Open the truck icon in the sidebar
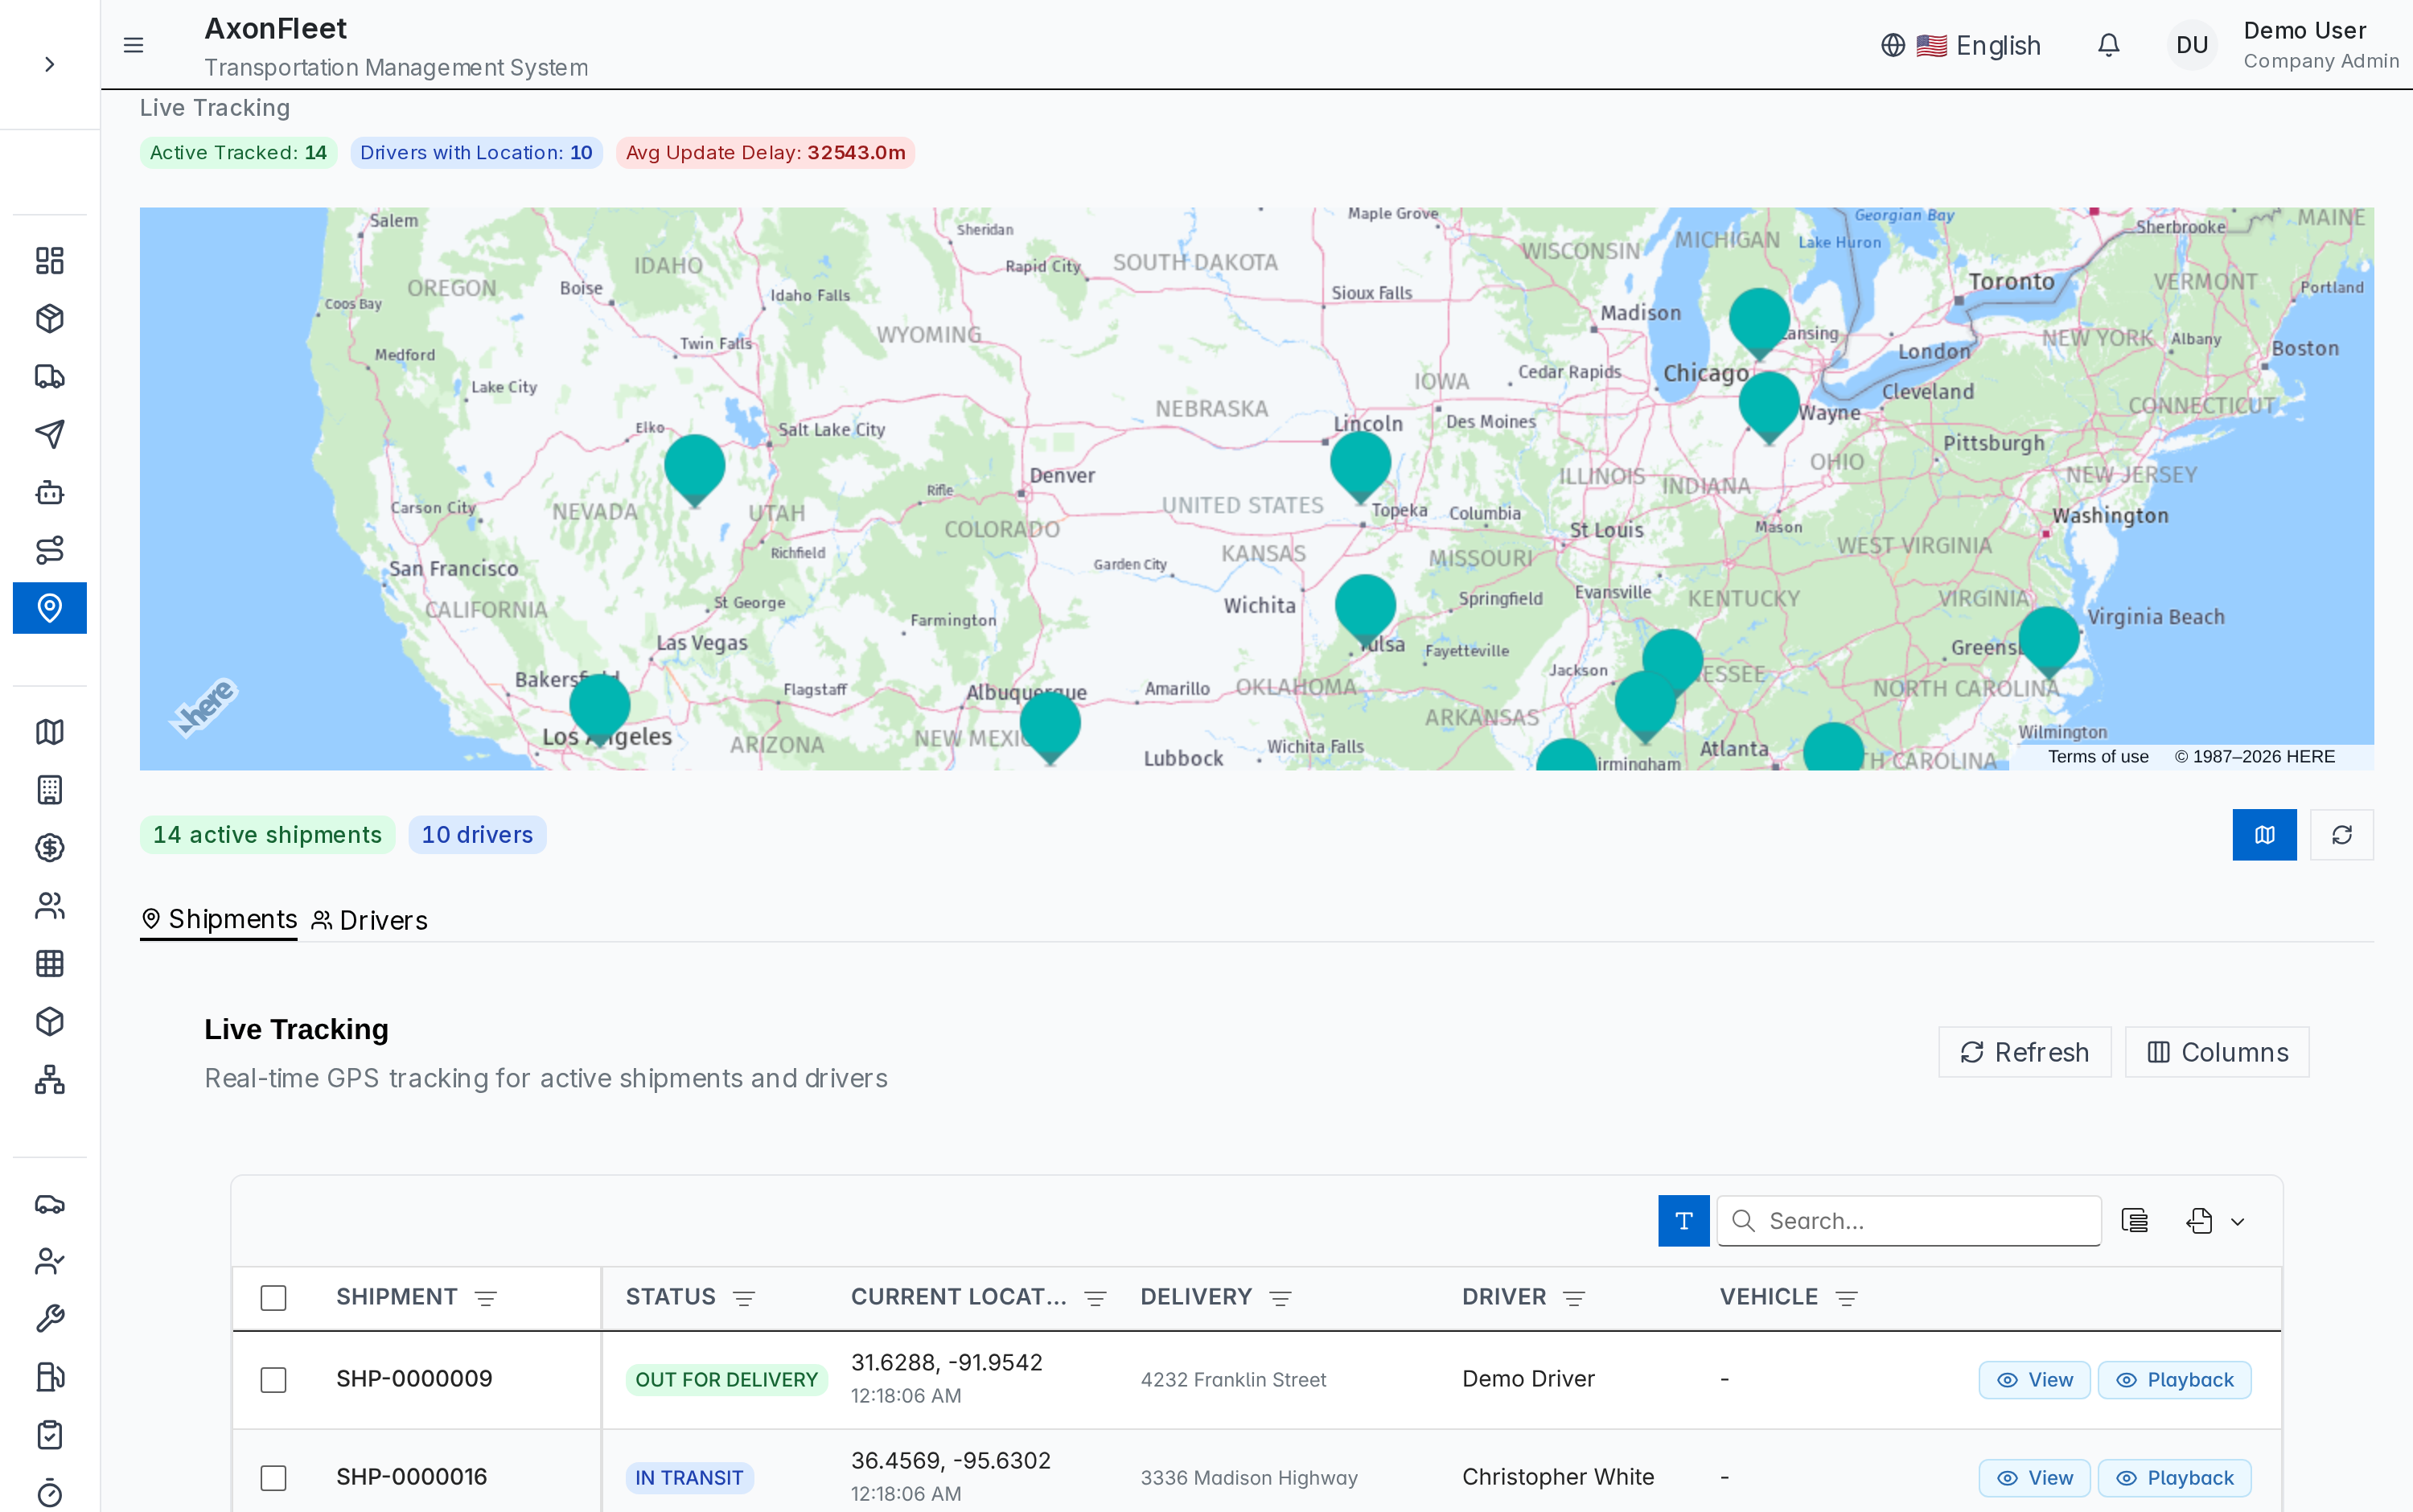Viewport: 2413px width, 1512px height. (49, 377)
